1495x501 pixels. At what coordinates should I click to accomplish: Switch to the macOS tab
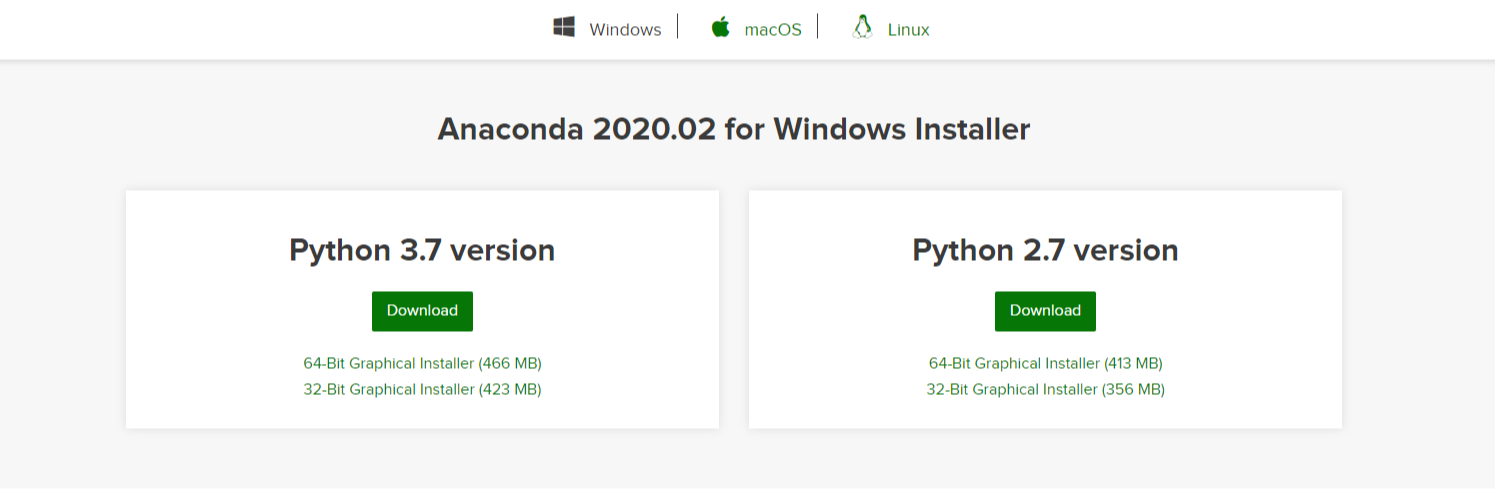(x=773, y=29)
